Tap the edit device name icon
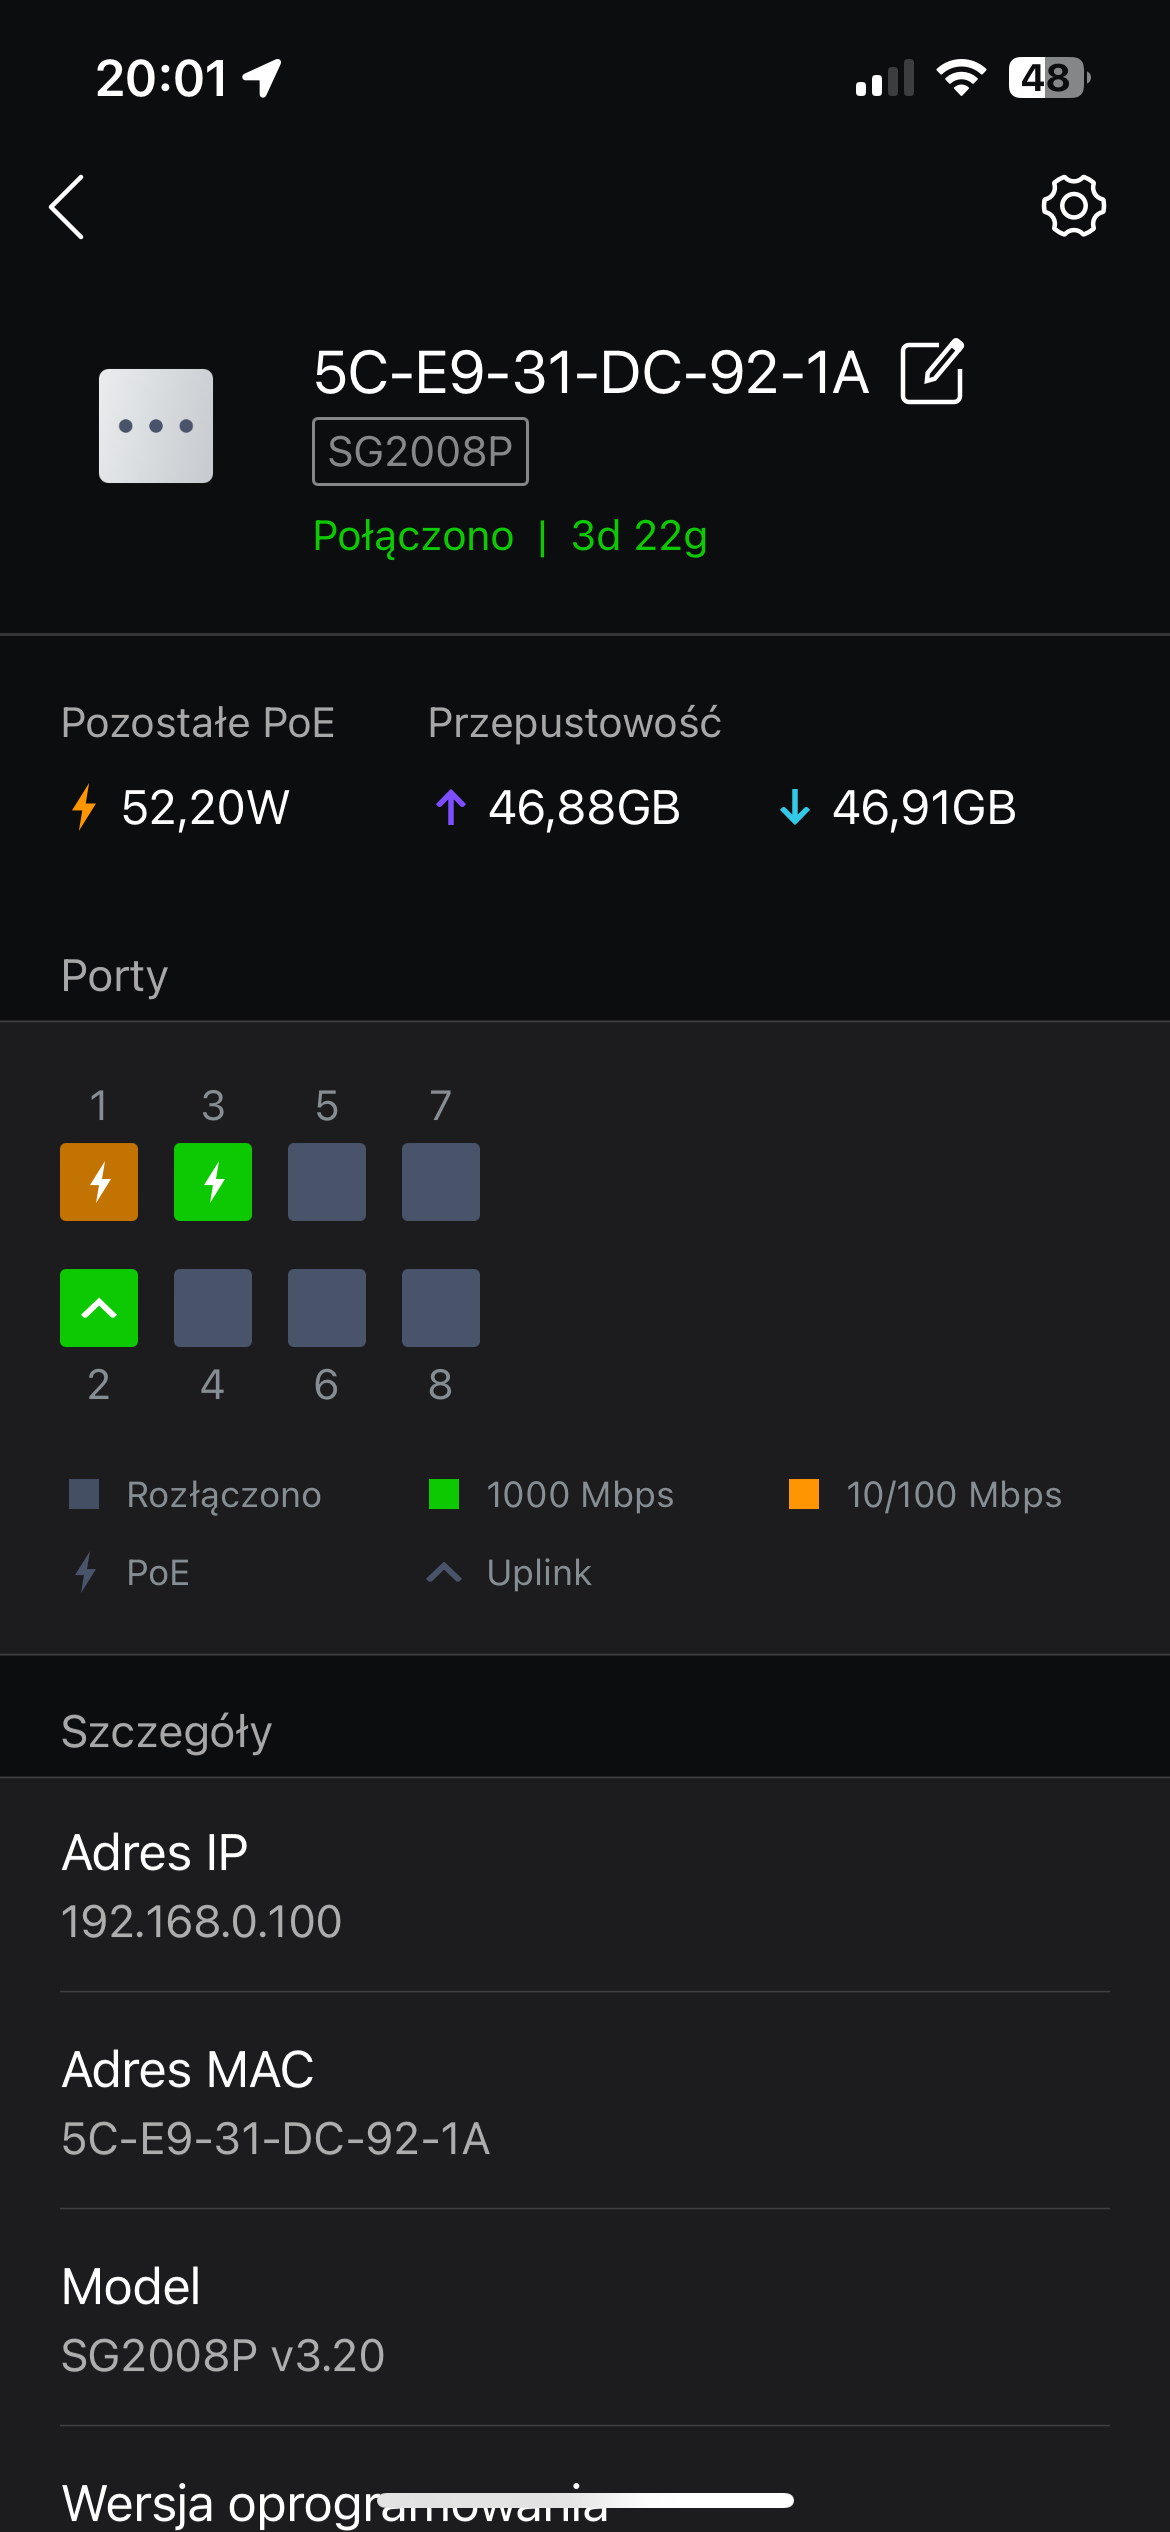The width and height of the screenshot is (1170, 2532). [932, 372]
